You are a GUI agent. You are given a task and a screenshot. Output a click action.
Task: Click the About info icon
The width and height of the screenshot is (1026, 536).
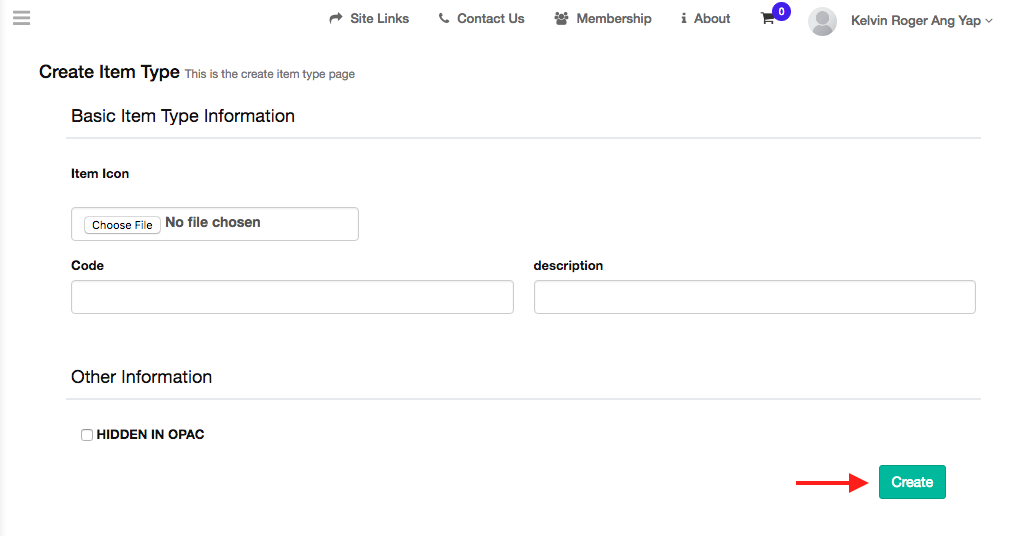684,18
